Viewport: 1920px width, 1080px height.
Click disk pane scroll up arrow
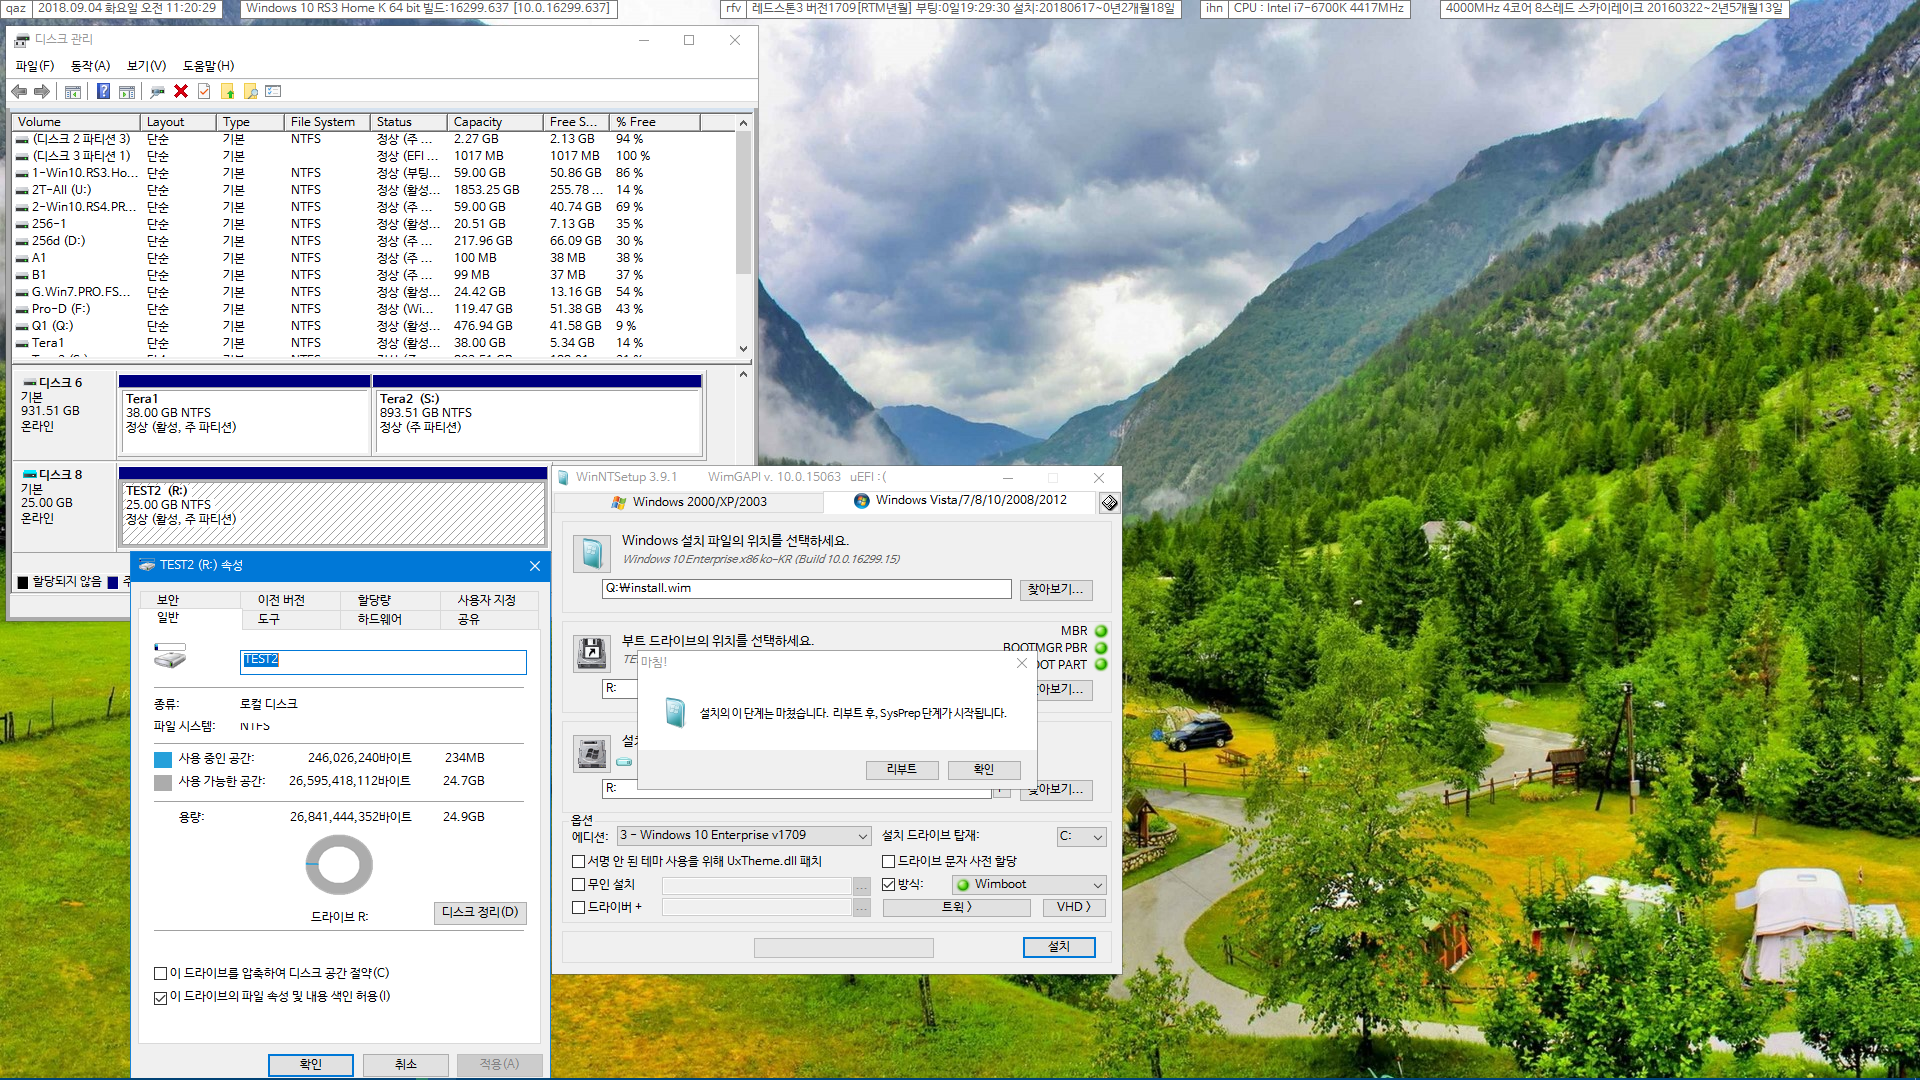743,375
